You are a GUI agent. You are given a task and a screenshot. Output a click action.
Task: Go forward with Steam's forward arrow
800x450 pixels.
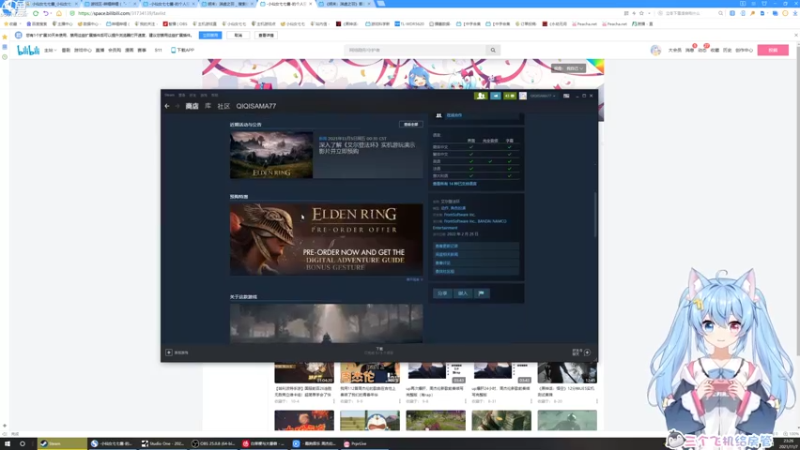point(177,106)
